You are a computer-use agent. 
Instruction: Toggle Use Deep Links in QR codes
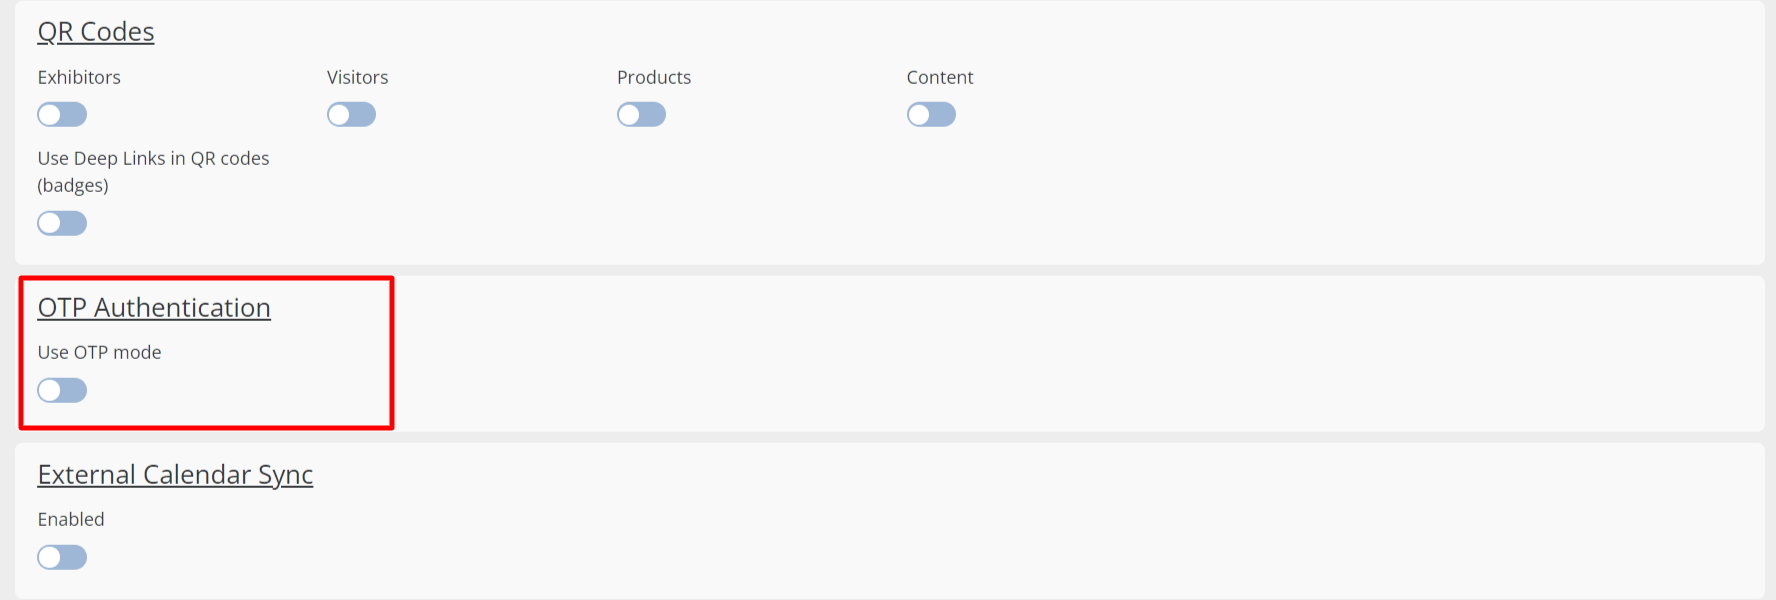coord(62,223)
